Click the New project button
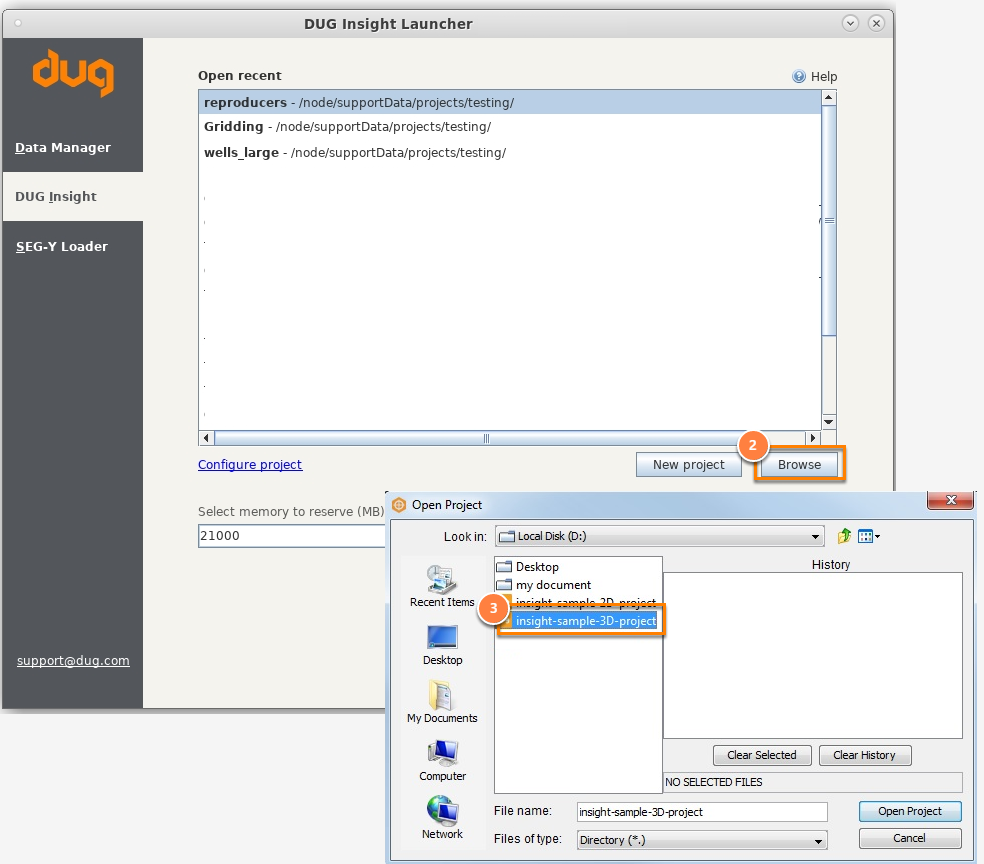984x864 pixels. (x=688, y=464)
